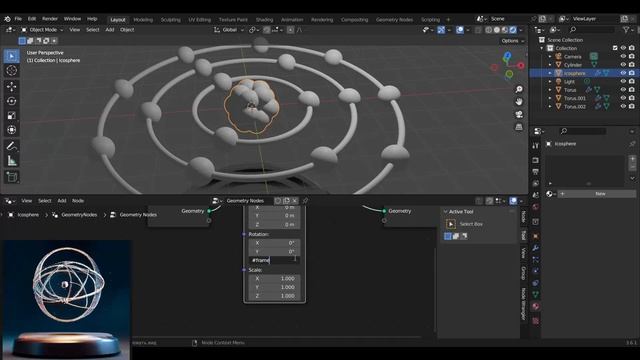Viewport: 640px width, 360px height.
Task: Click GeometryNodes breadcrumb in node editor
Action: (x=79, y=215)
